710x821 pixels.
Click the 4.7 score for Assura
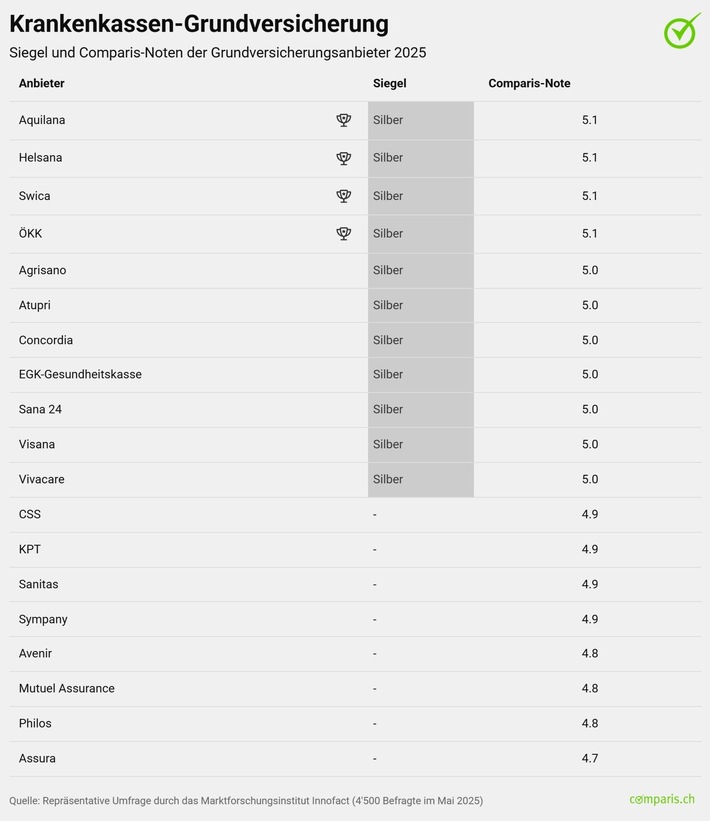coord(589,758)
